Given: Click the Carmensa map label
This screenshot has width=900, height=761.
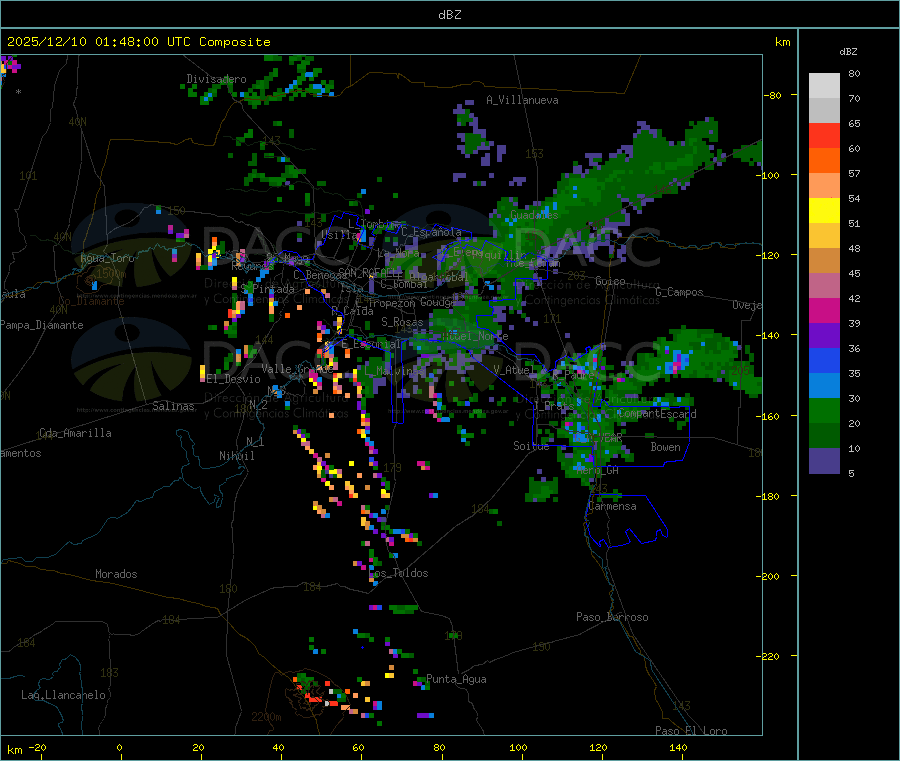Looking at the screenshot, I should pos(612,506).
